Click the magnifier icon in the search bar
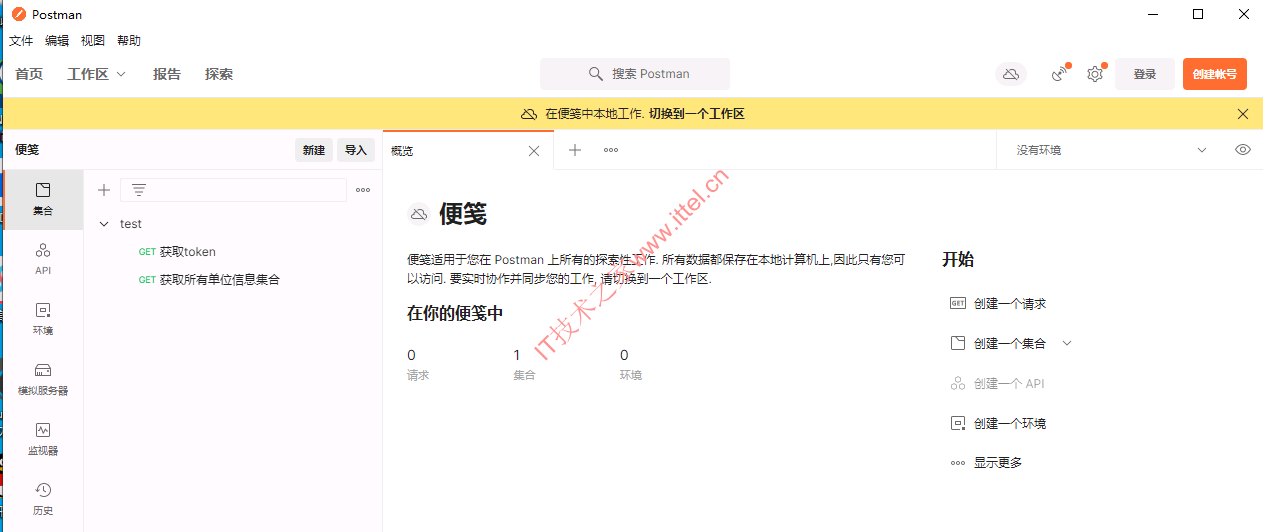The image size is (1263, 532). pos(596,74)
